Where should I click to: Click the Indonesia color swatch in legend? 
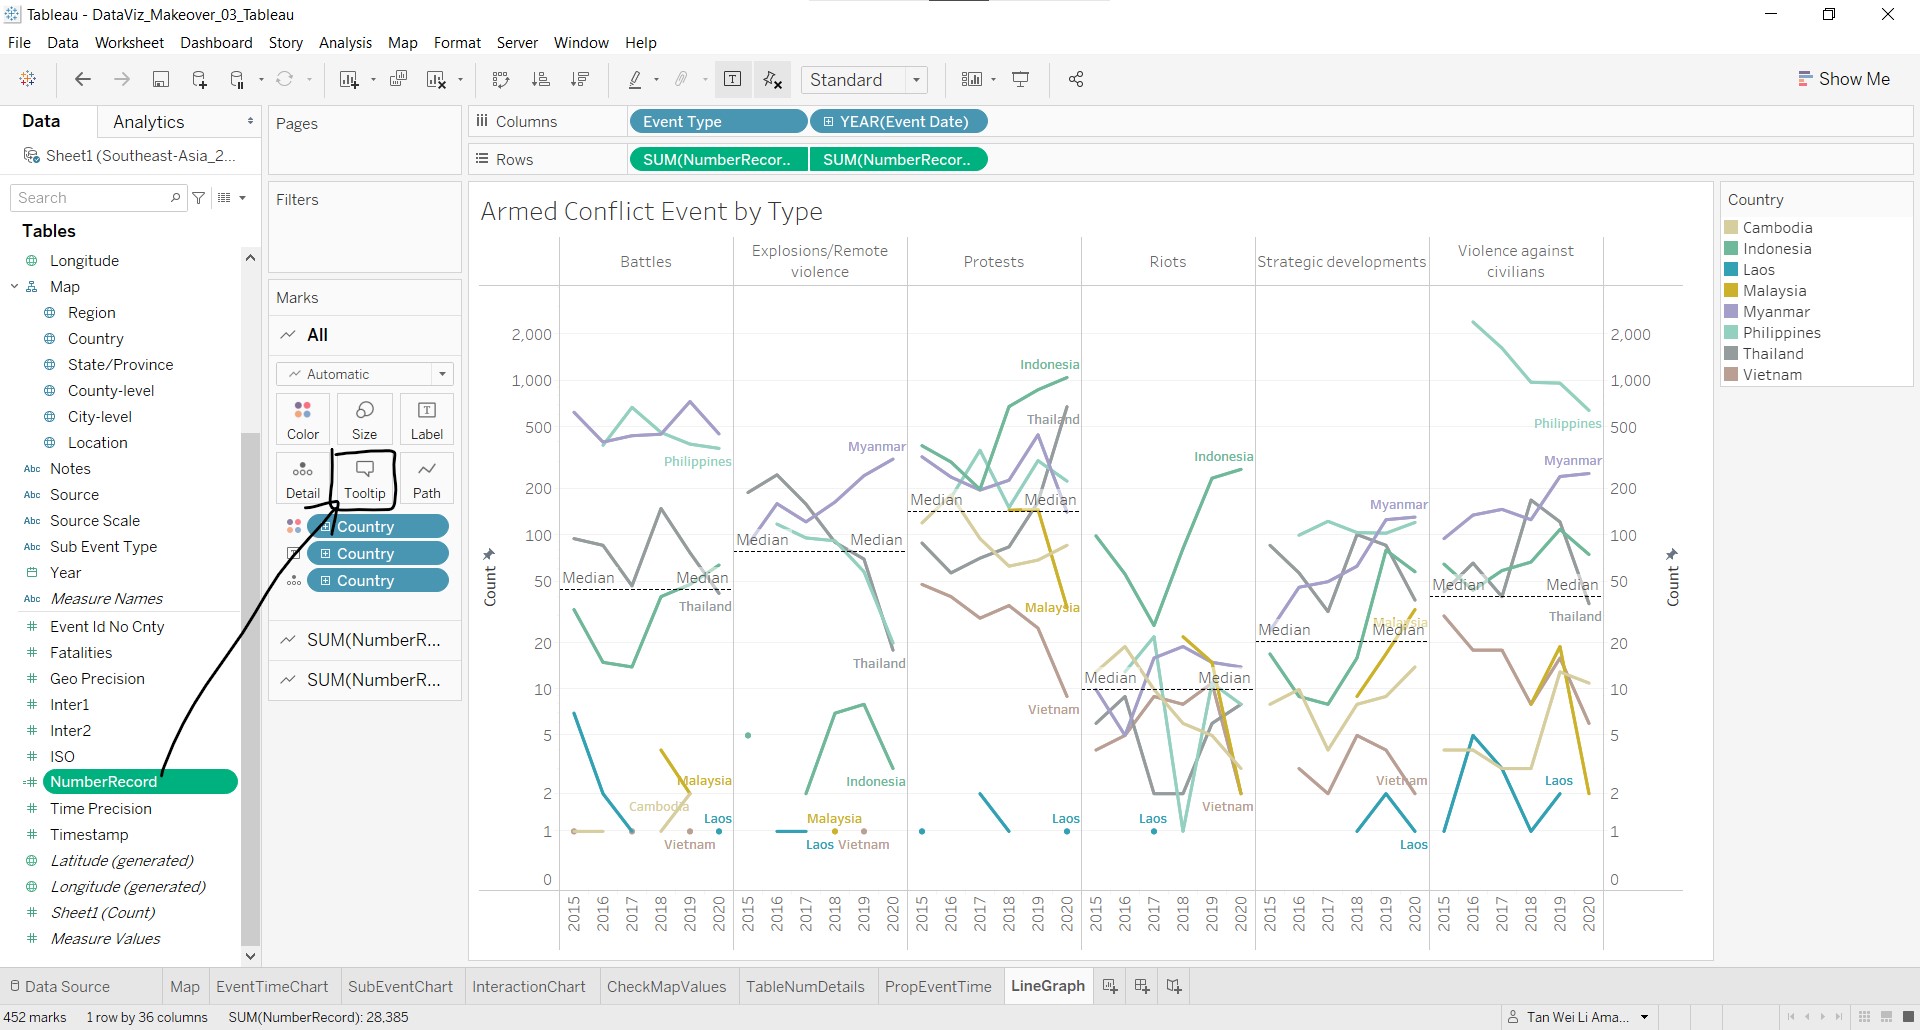(1731, 249)
